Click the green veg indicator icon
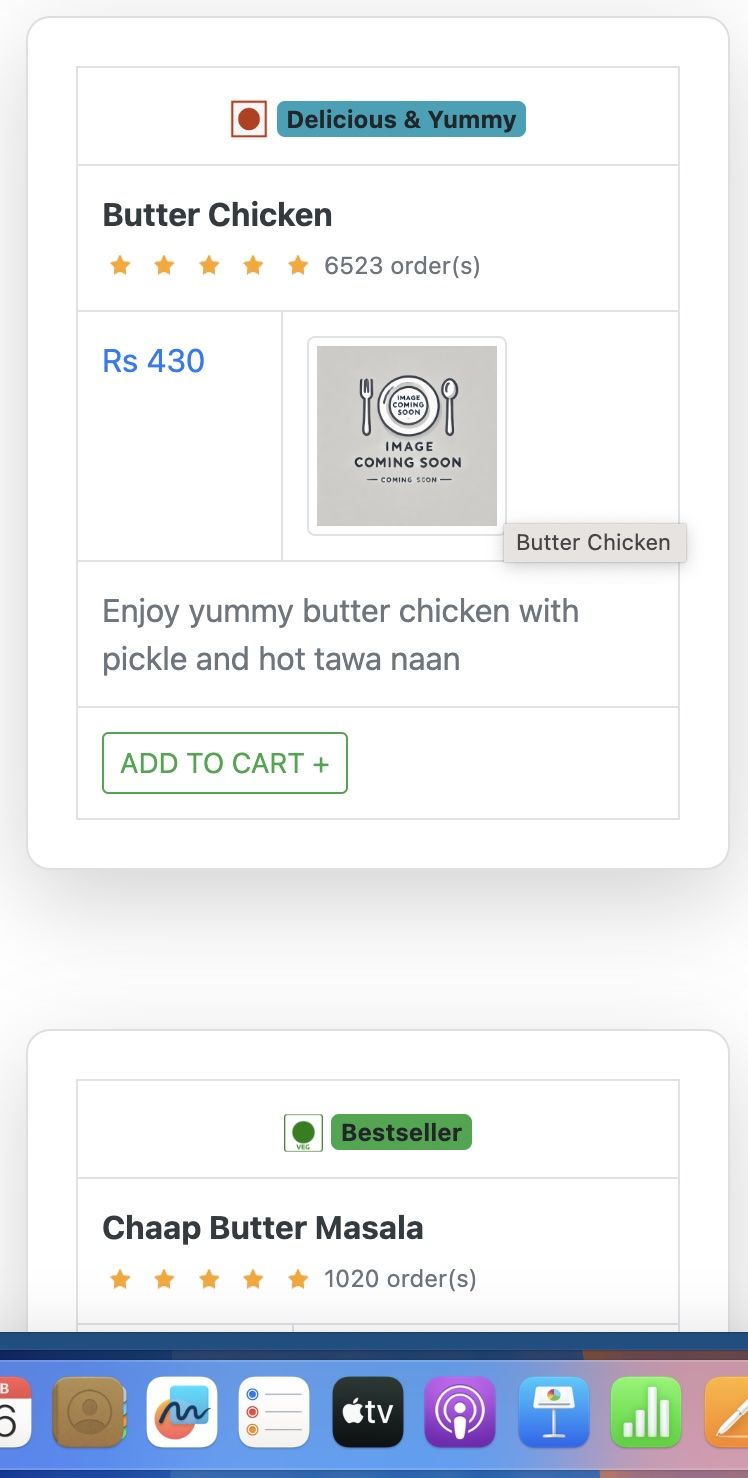Viewport: 748px width, 1478px height. (x=303, y=1133)
